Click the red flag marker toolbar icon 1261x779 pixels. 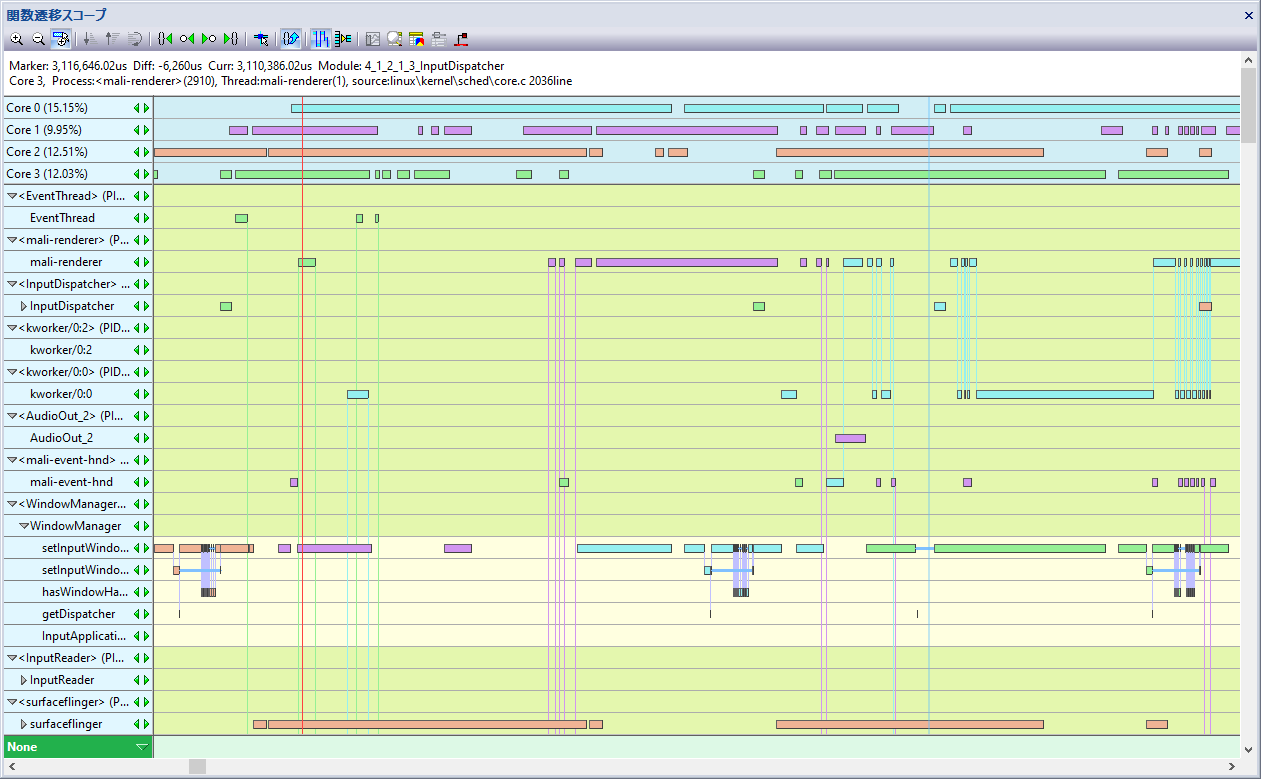tap(461, 39)
